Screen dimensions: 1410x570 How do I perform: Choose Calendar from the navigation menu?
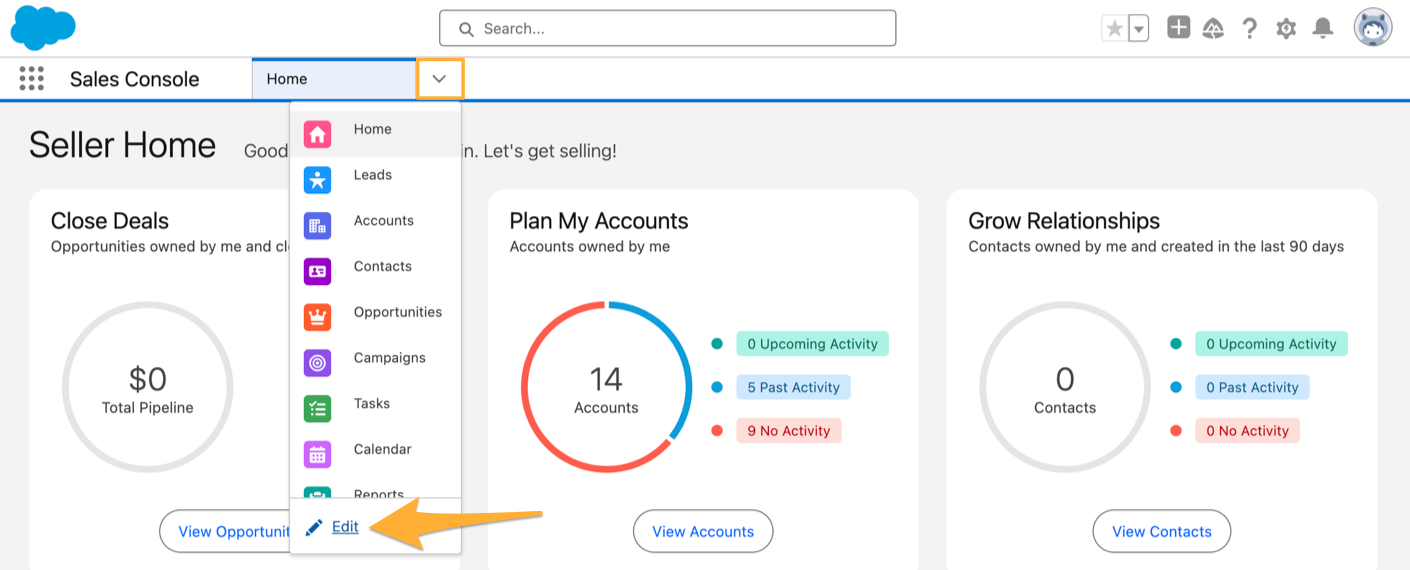click(375, 454)
